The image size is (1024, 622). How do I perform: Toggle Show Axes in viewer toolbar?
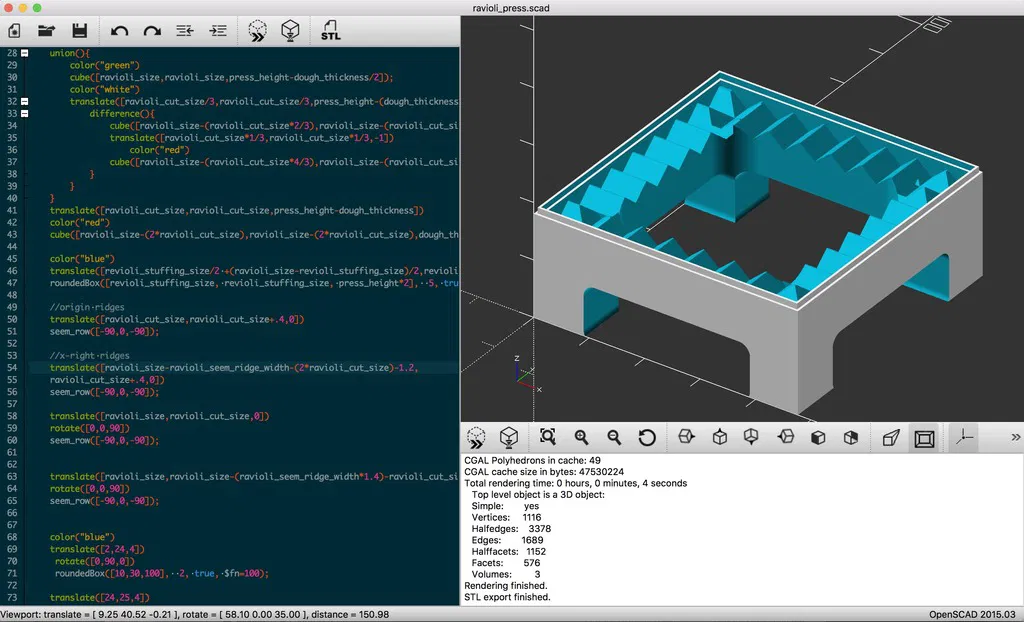[x=965, y=437]
